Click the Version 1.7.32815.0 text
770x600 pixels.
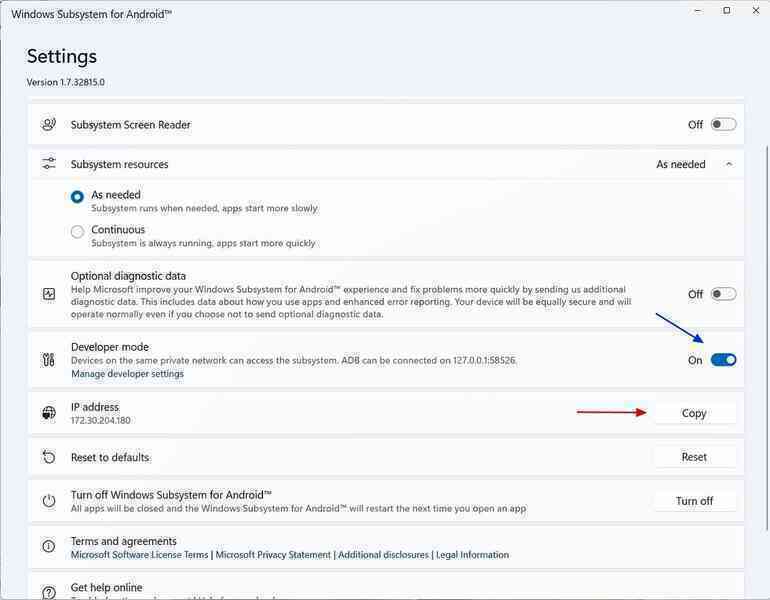pyautogui.click(x=65, y=82)
